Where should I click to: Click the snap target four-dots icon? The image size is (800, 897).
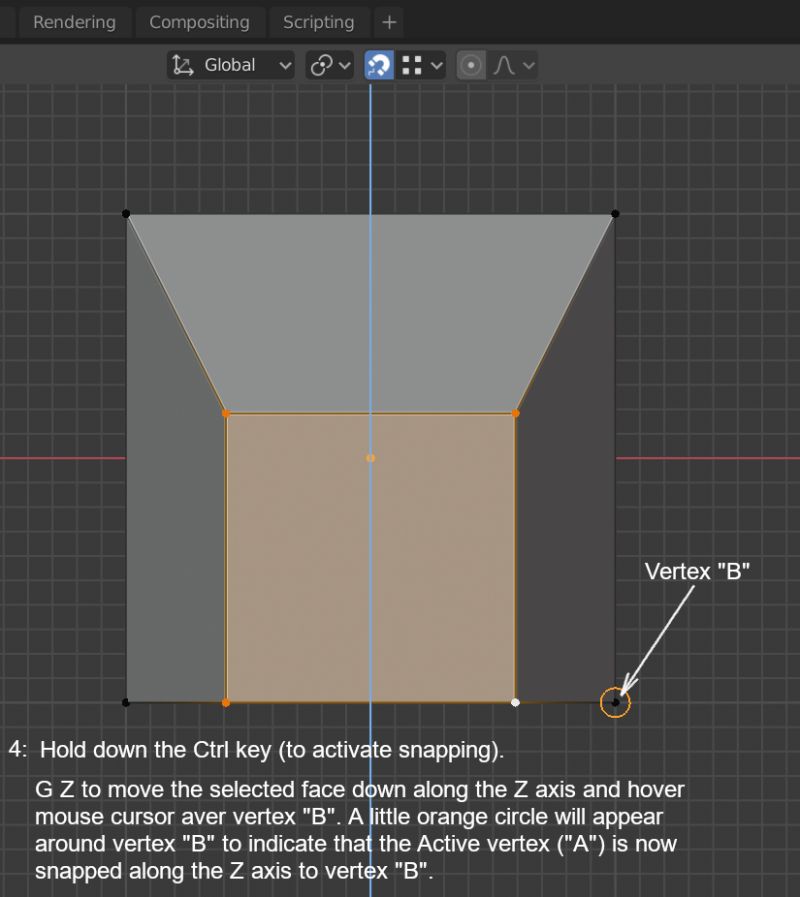[x=414, y=65]
